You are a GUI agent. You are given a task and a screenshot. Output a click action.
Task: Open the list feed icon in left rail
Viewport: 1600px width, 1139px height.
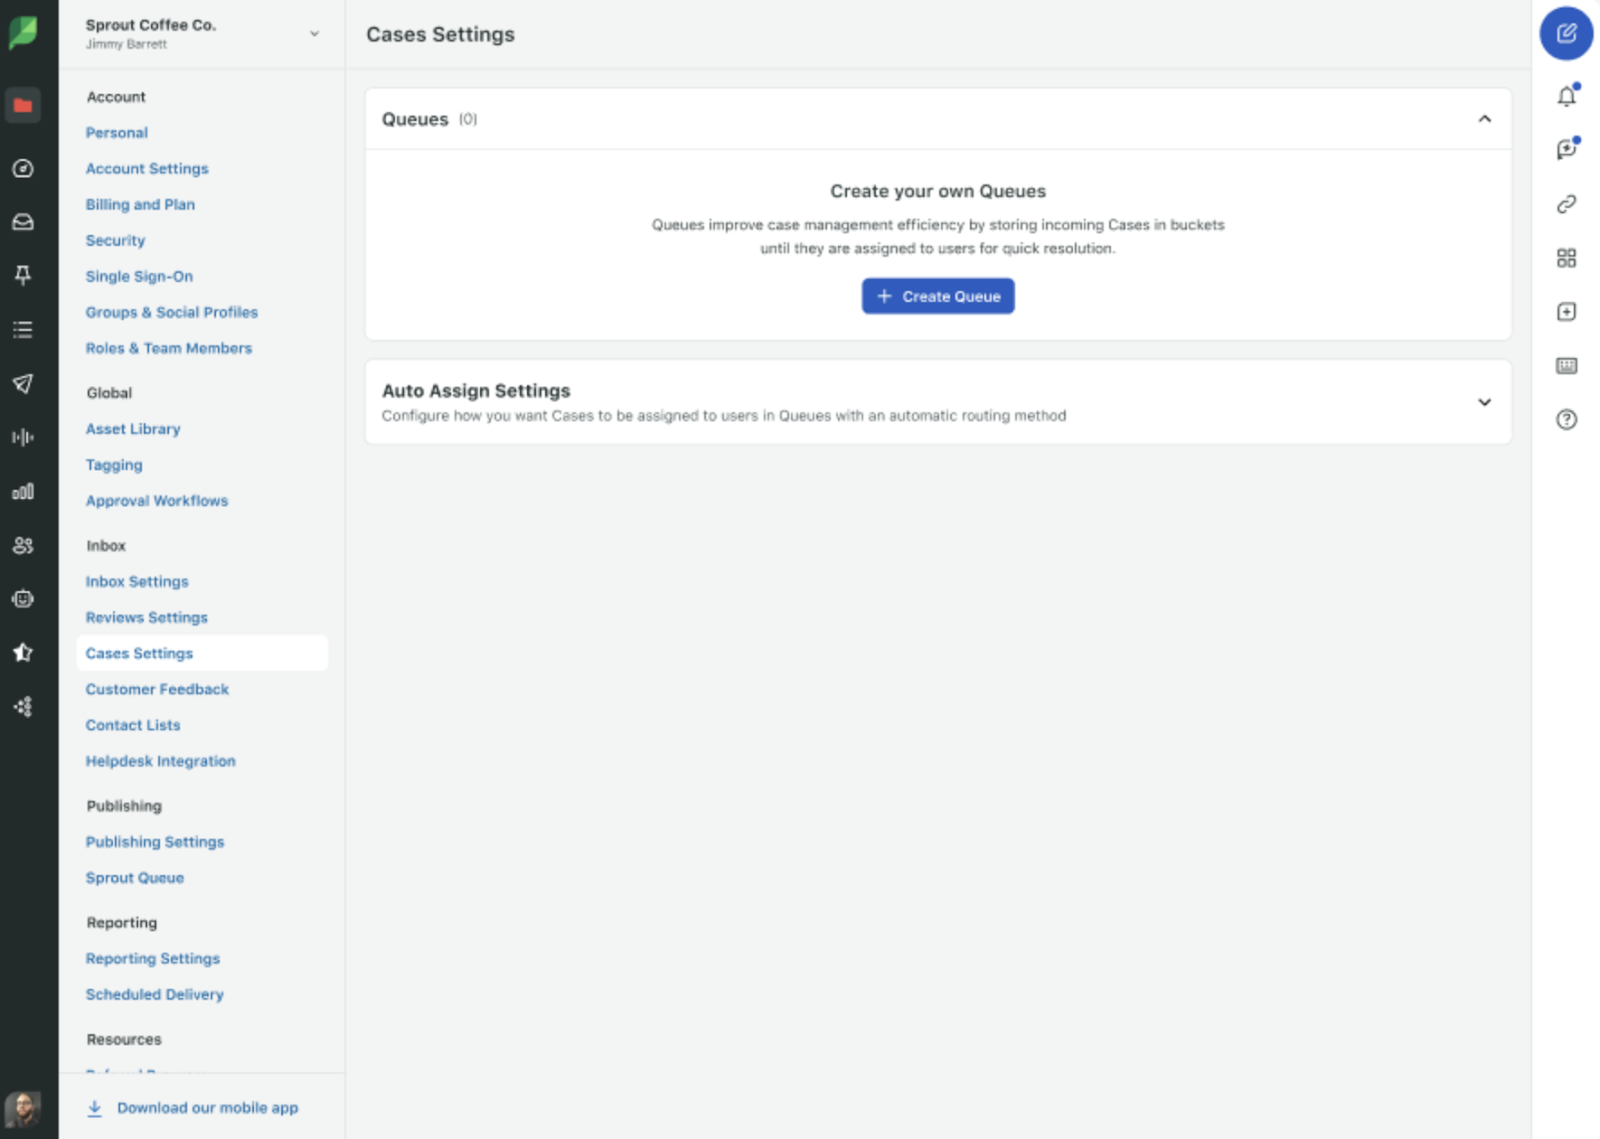pyautogui.click(x=23, y=329)
